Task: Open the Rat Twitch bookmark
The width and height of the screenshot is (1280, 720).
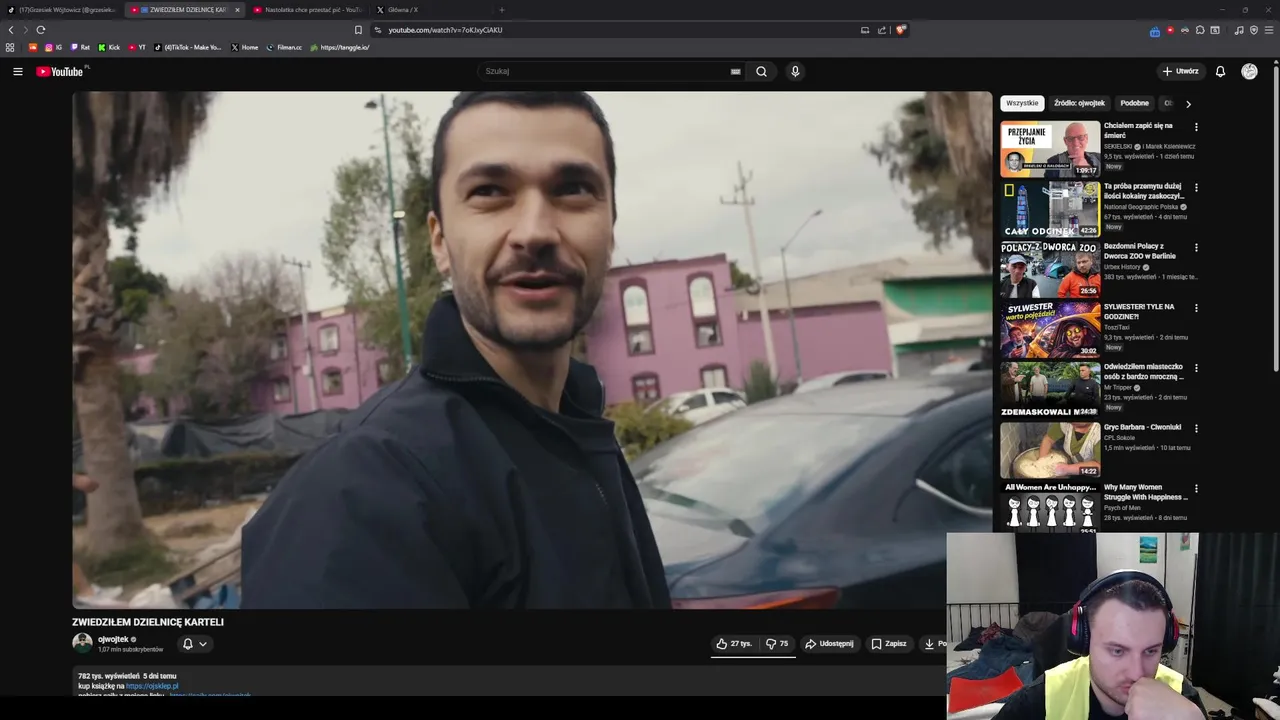Action: (x=80, y=47)
